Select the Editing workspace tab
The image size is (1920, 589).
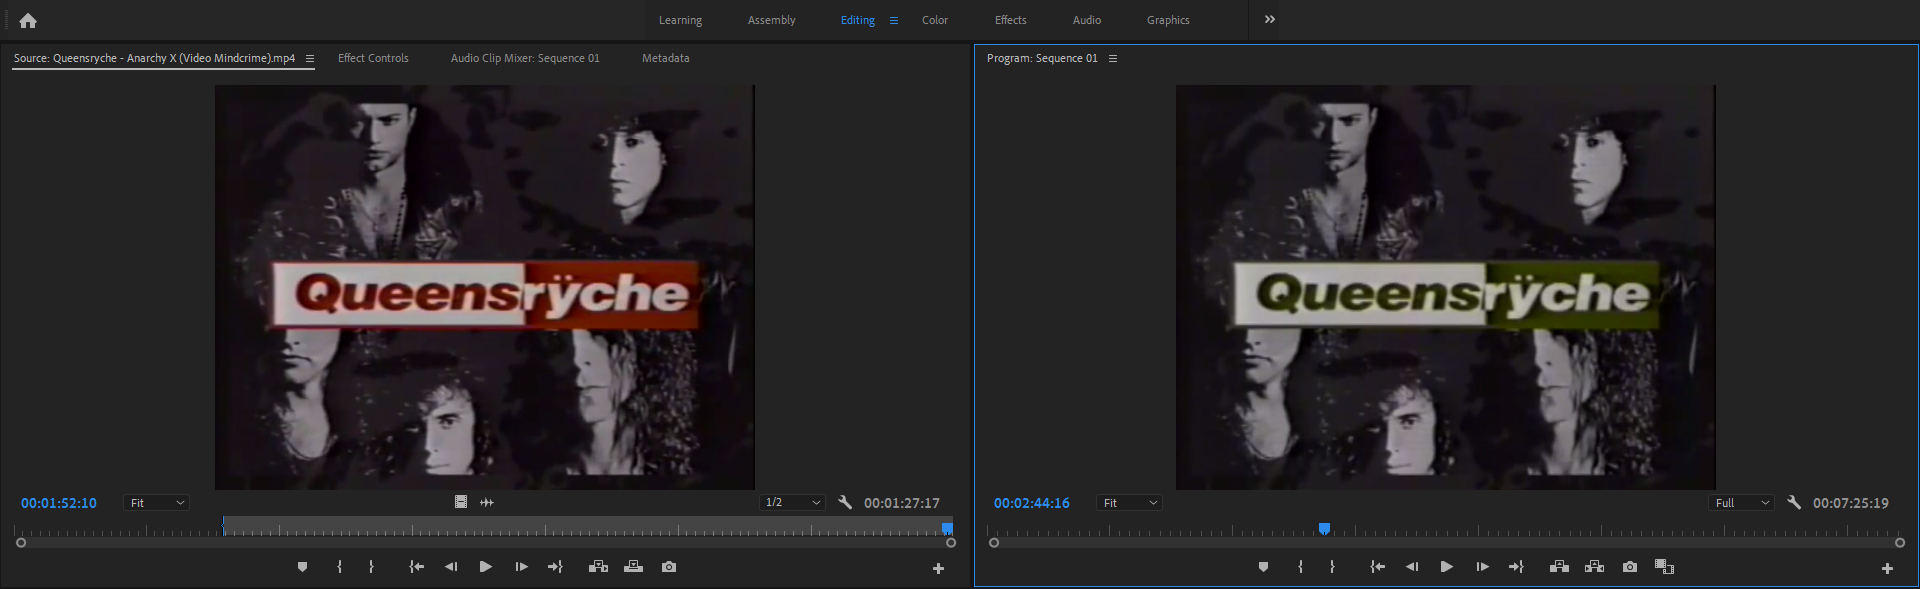pyautogui.click(x=857, y=20)
